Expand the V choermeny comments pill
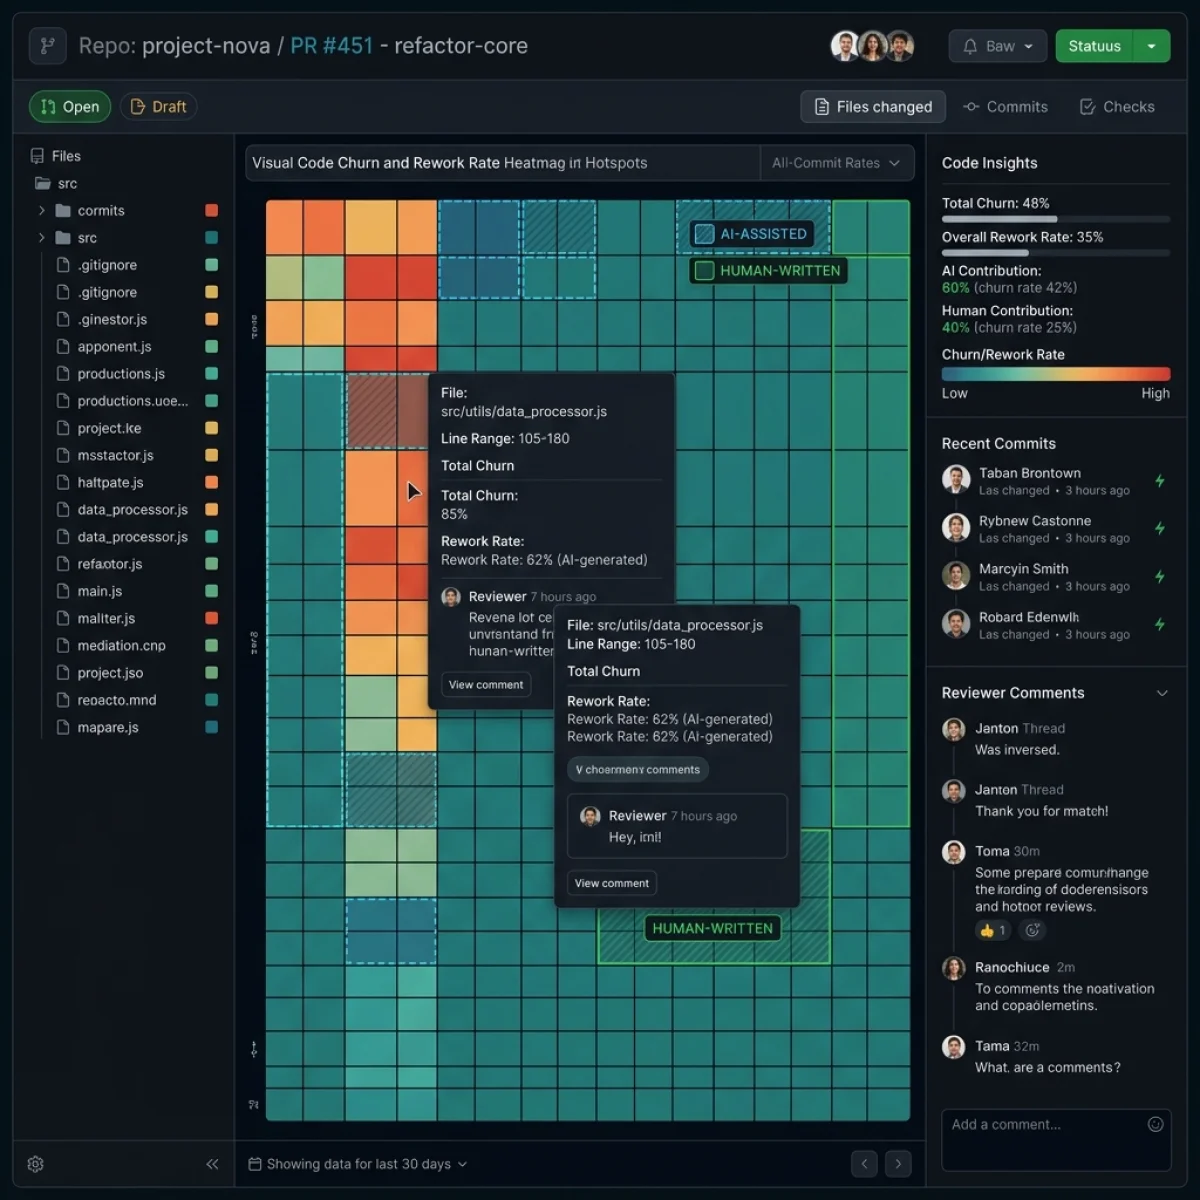The width and height of the screenshot is (1200, 1200). pos(638,770)
